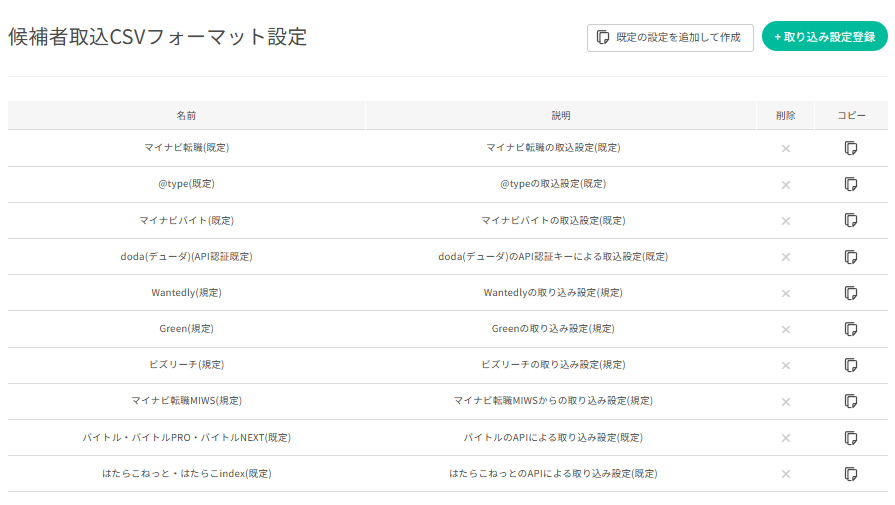Copy the doda(デューダ) API setting
This screenshot has width=895, height=505.
pyautogui.click(x=851, y=257)
